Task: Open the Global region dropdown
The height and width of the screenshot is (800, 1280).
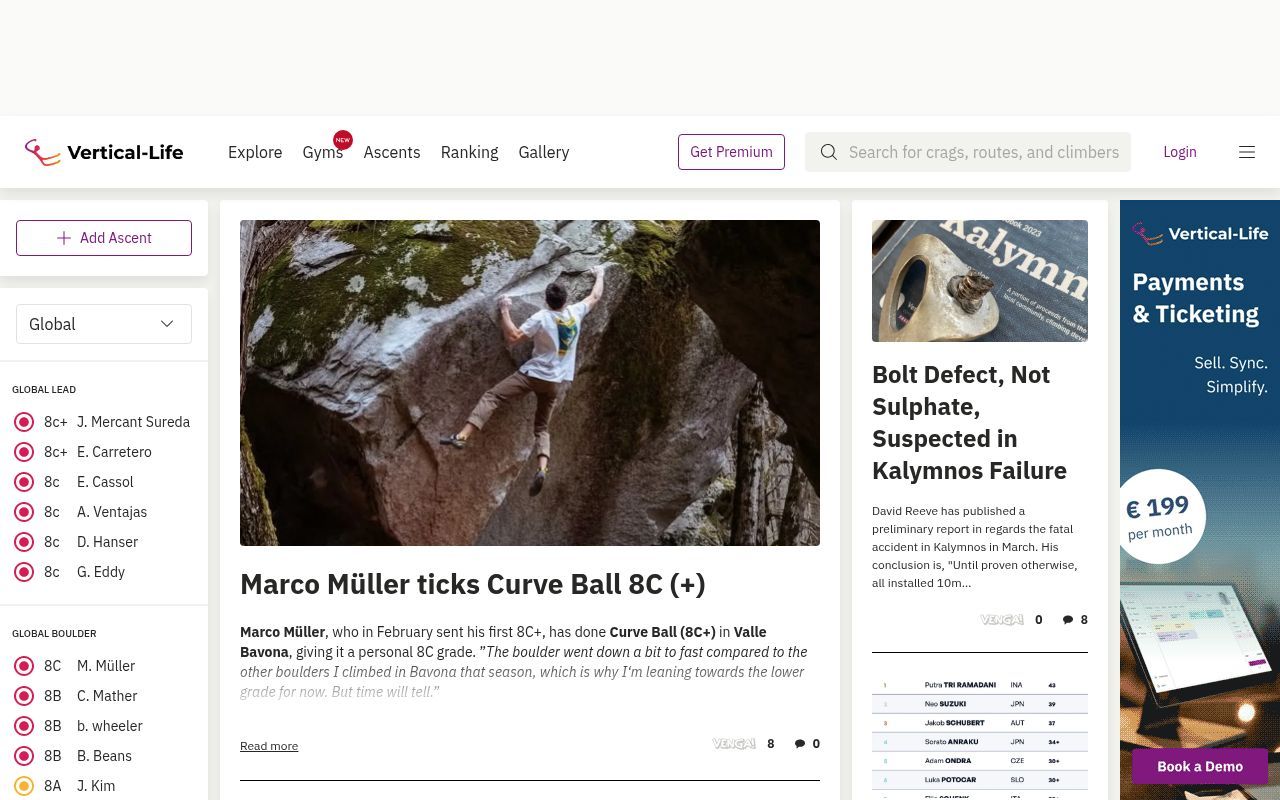Action: coord(104,324)
